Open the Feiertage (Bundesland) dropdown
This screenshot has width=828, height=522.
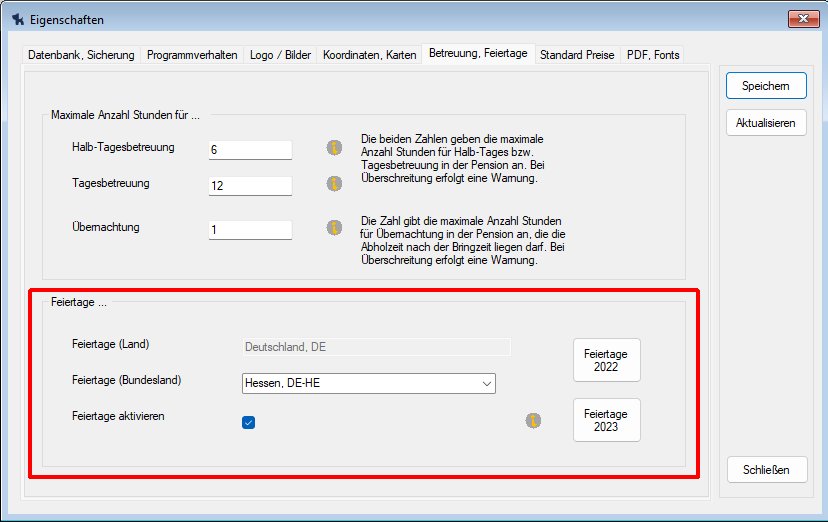(368, 384)
